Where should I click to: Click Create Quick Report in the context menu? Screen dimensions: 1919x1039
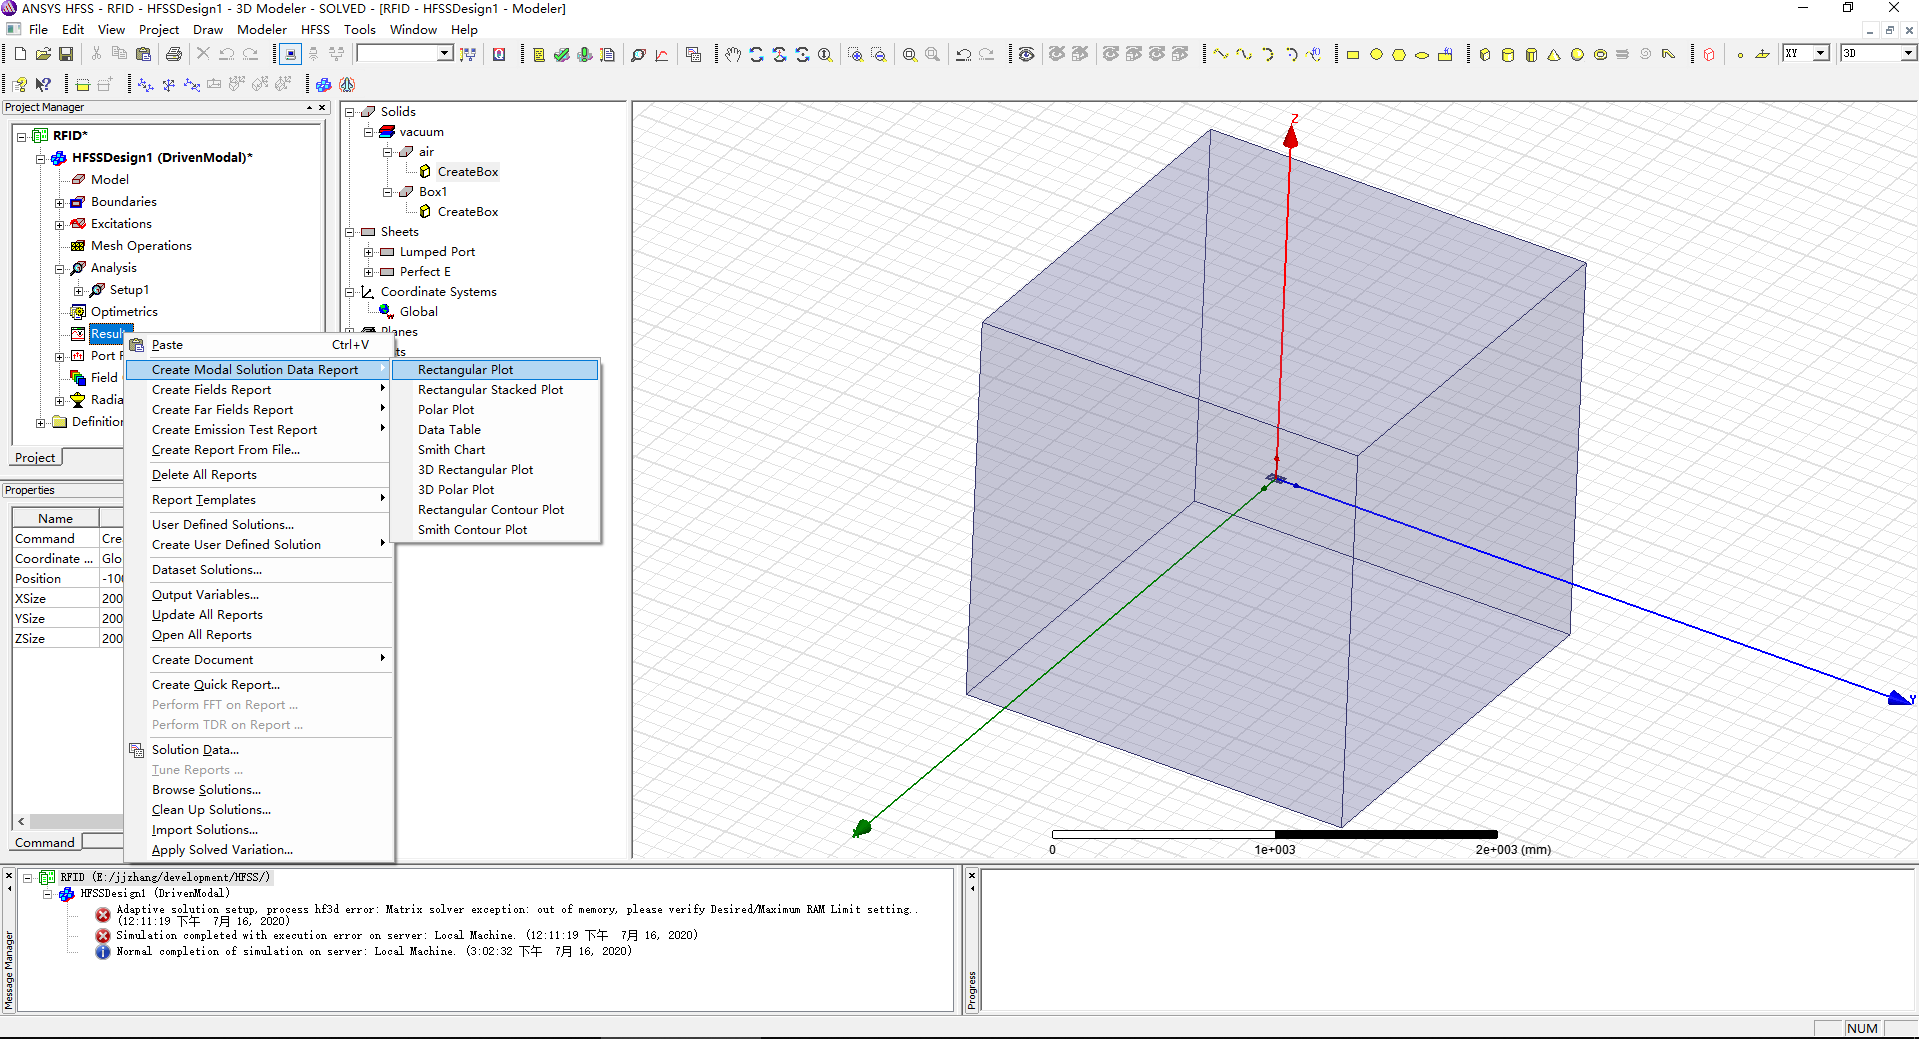click(x=215, y=685)
